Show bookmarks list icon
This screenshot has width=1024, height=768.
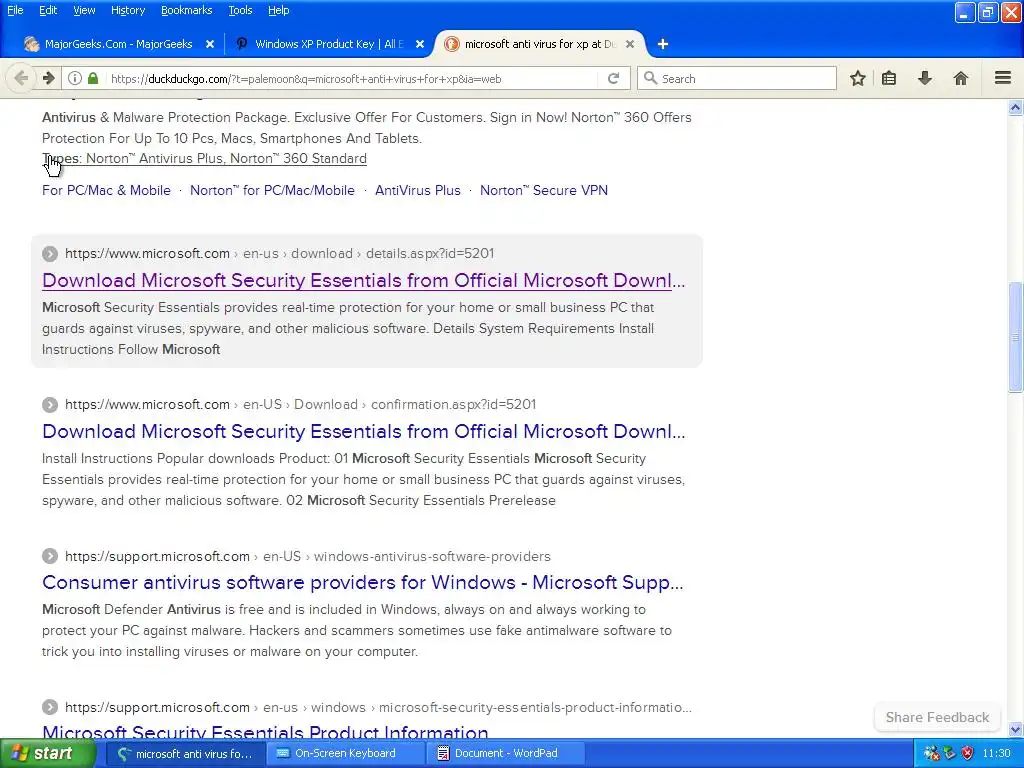click(889, 78)
